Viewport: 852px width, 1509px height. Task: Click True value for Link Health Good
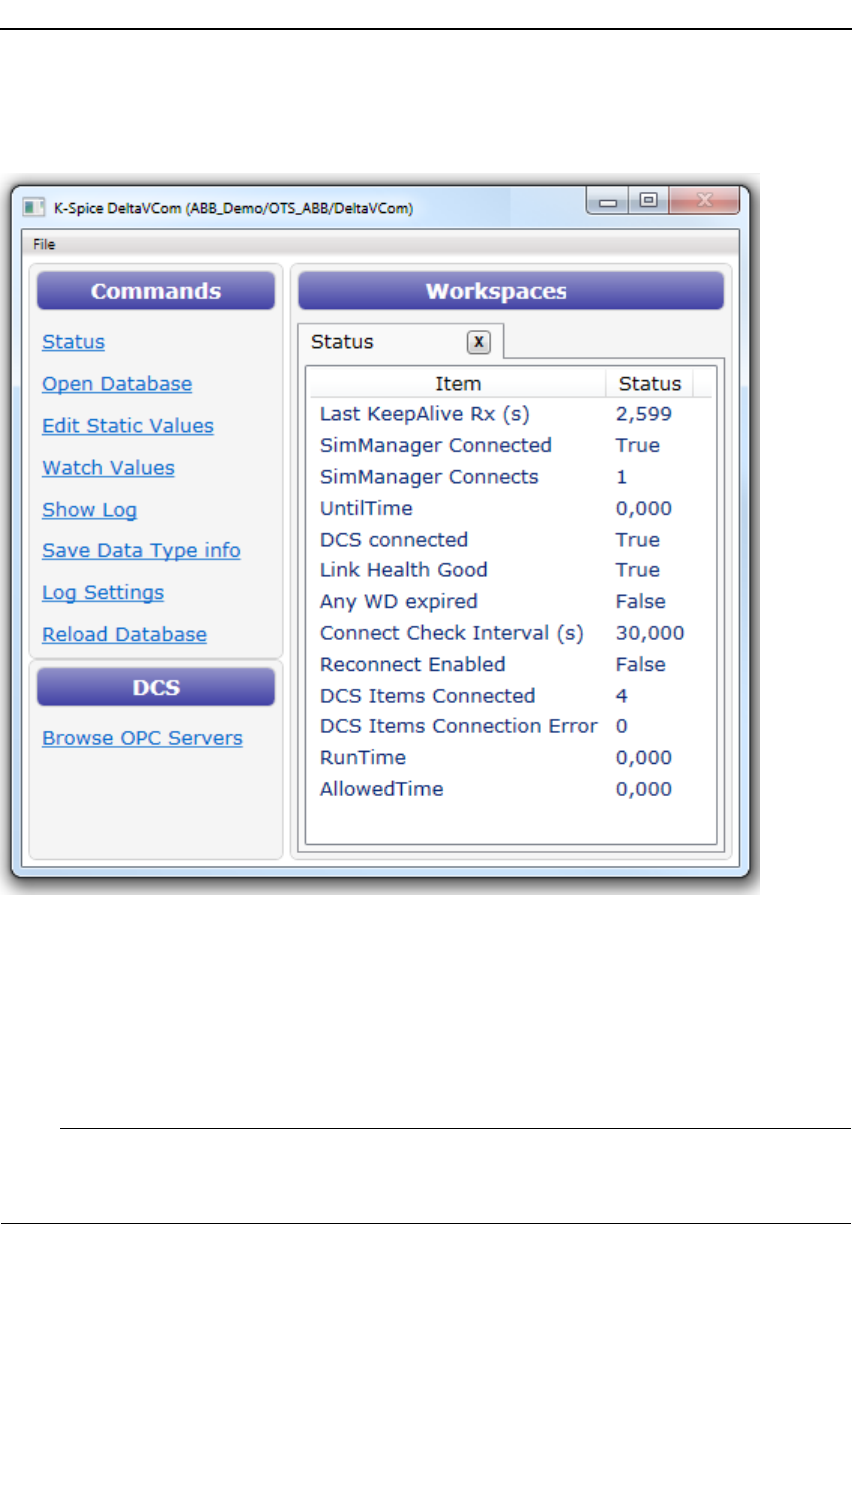tap(638, 570)
